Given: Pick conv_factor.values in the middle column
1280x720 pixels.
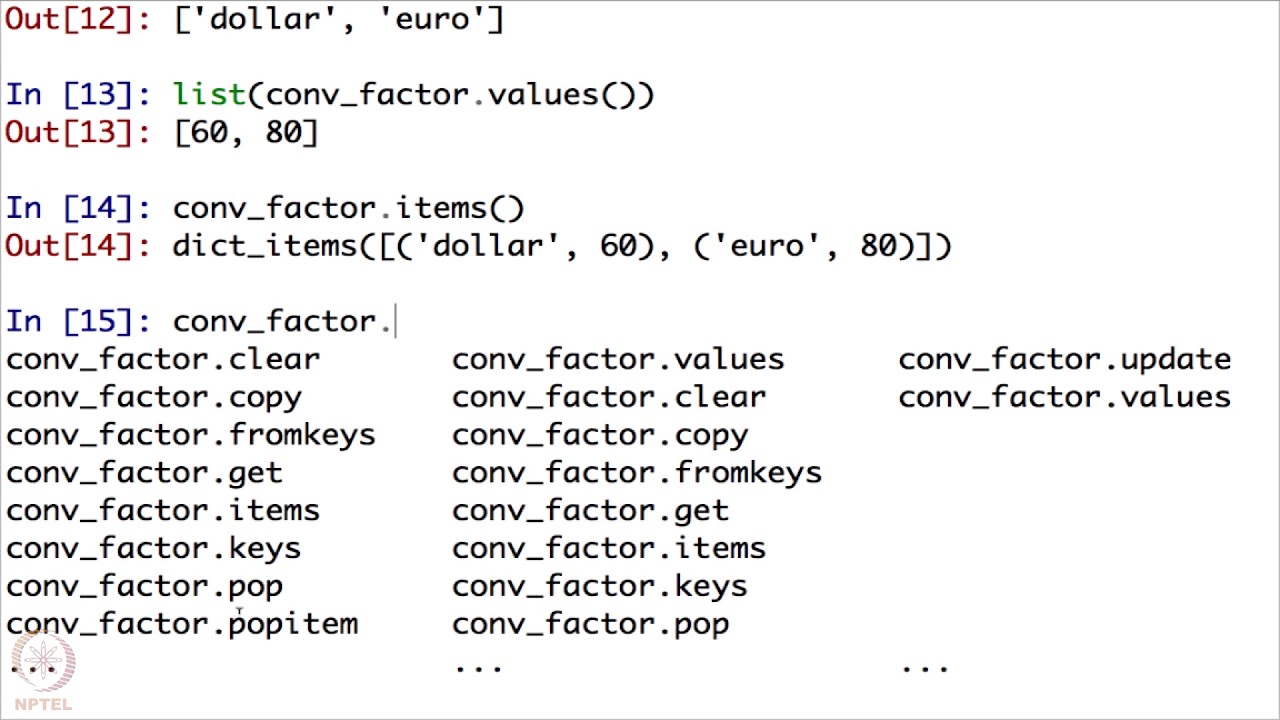Looking at the screenshot, I should tap(618, 360).
